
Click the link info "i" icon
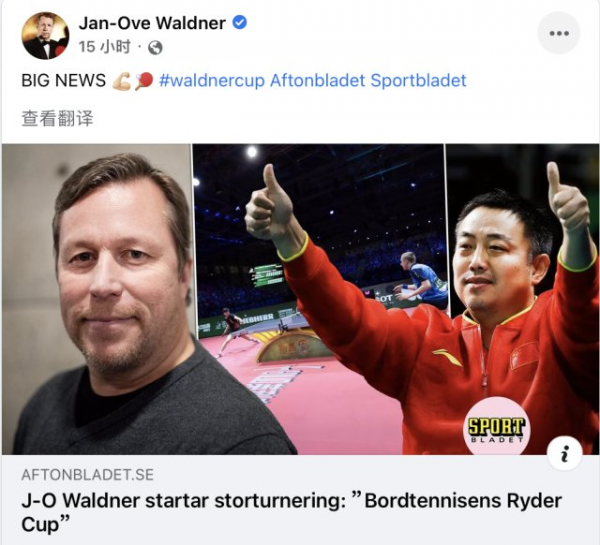point(565,453)
